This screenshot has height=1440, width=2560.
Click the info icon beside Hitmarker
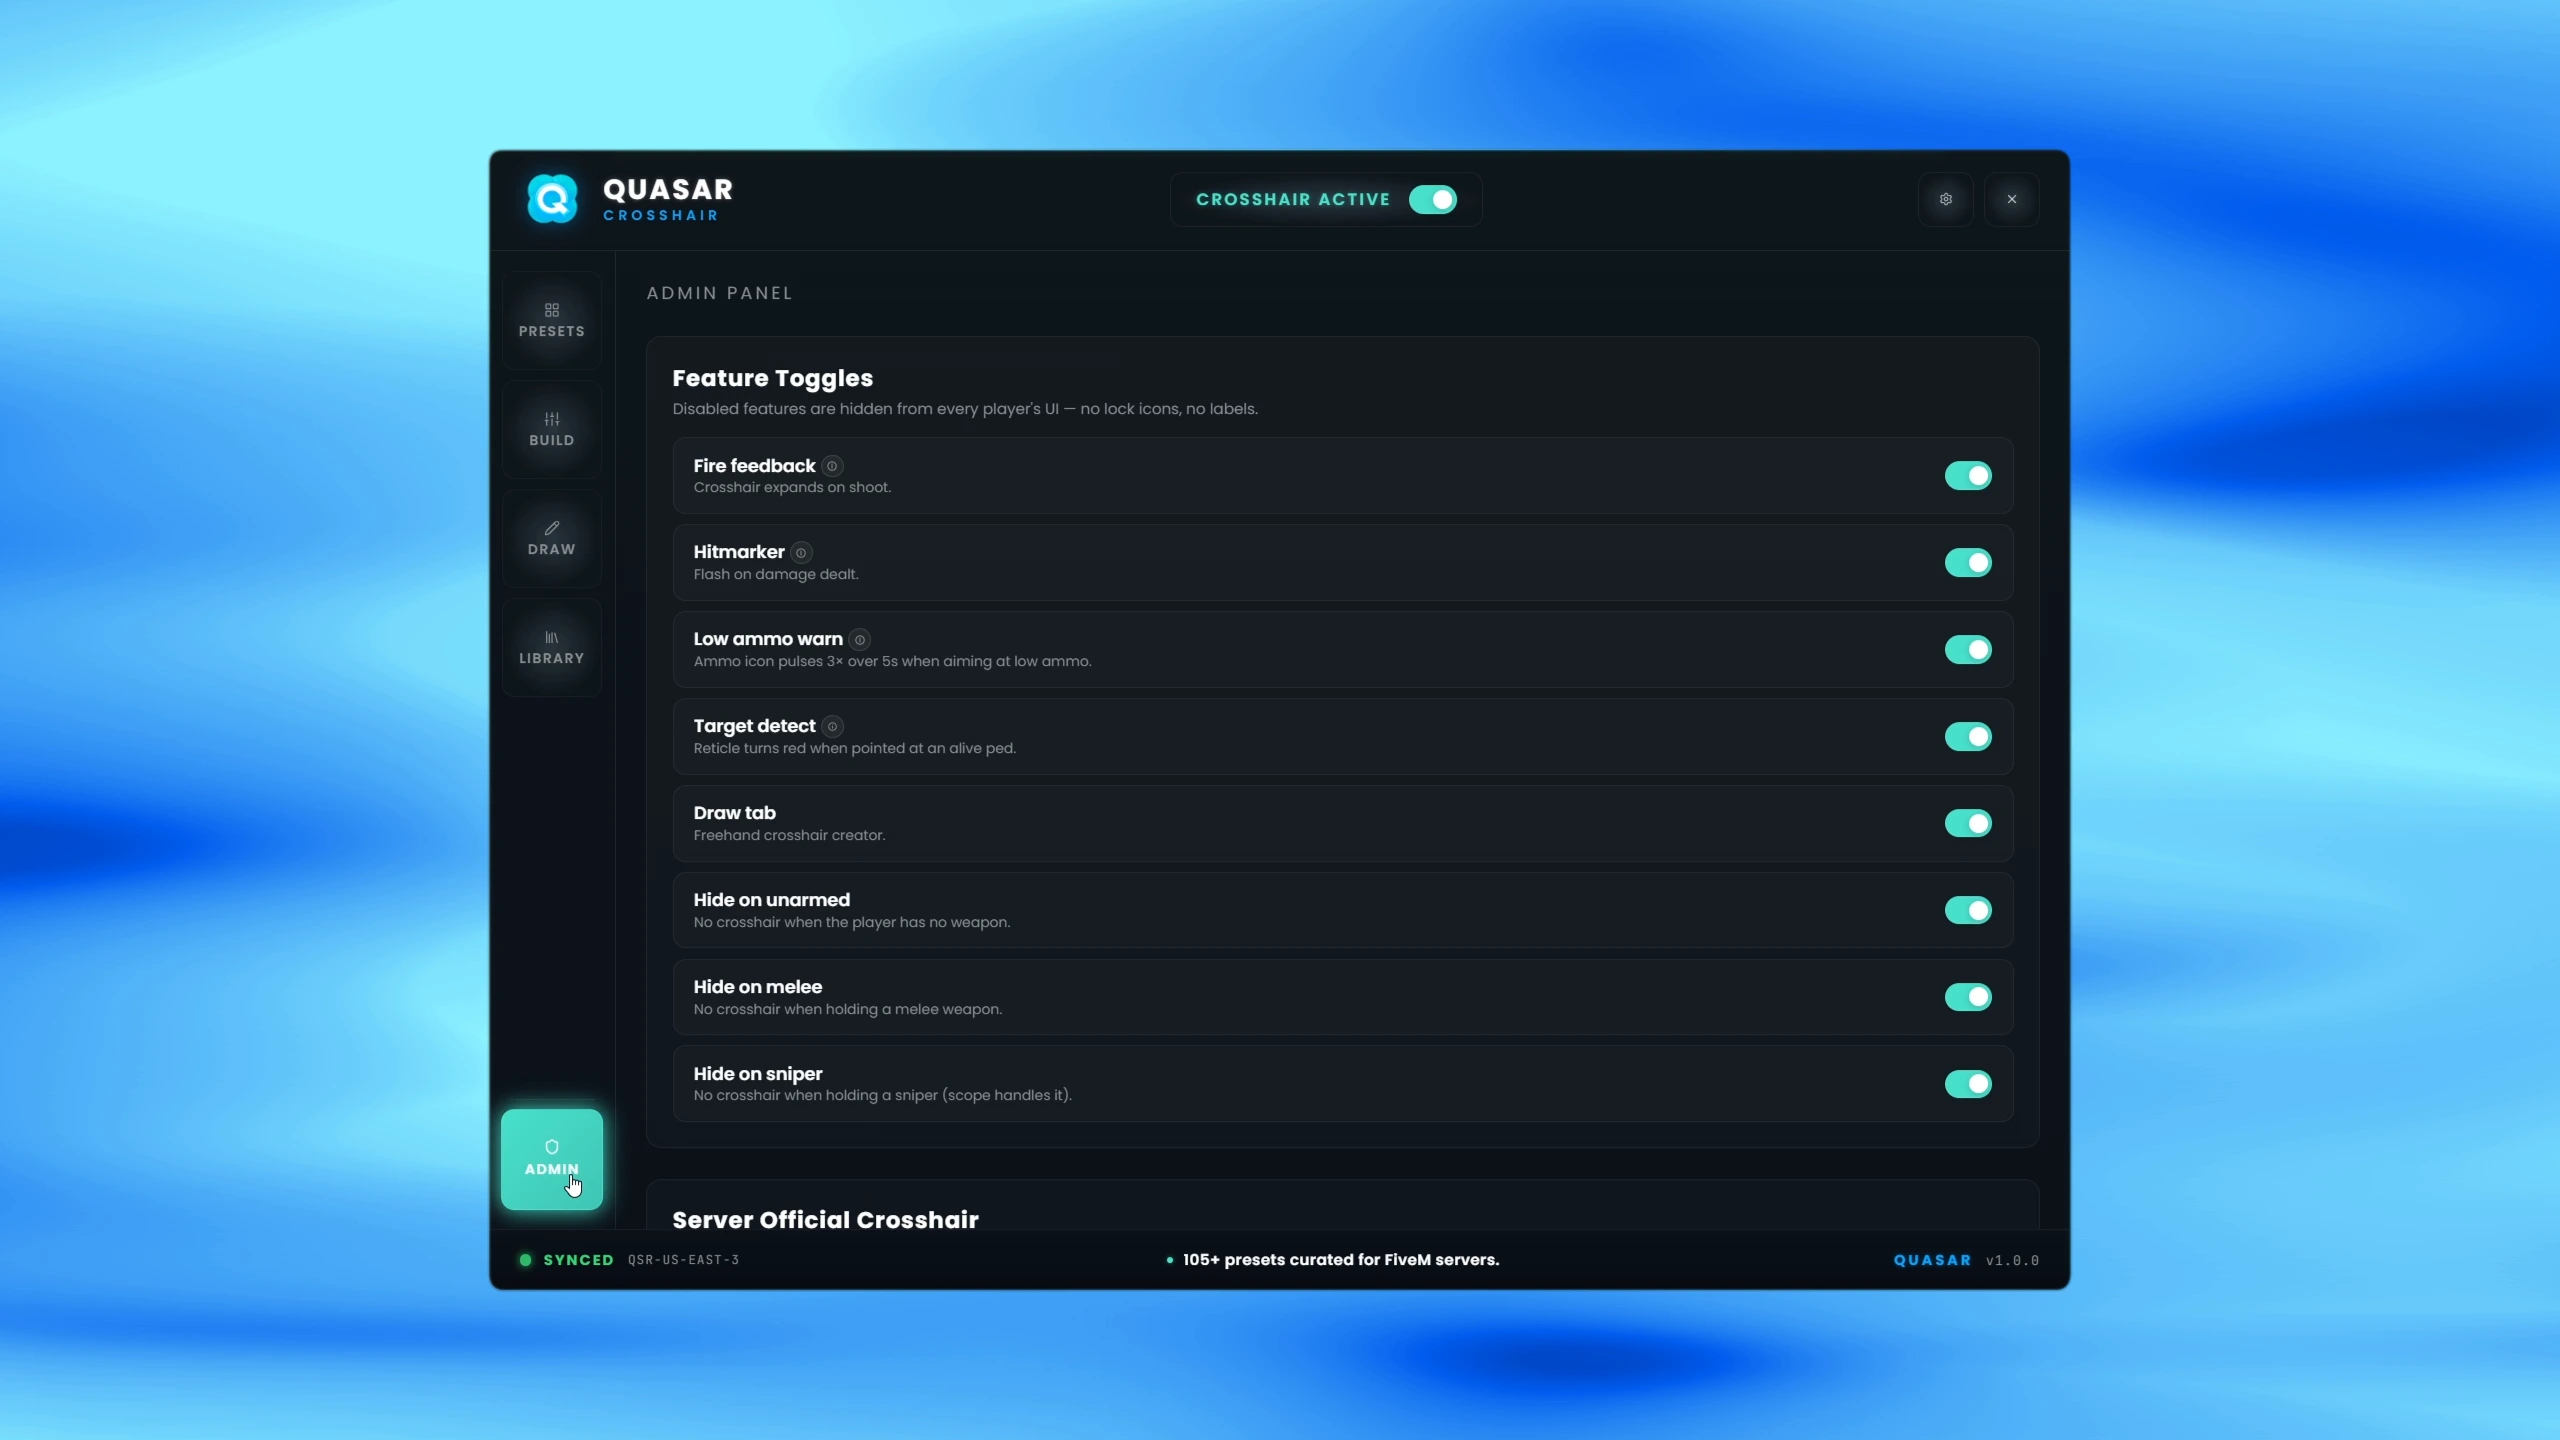coord(801,553)
